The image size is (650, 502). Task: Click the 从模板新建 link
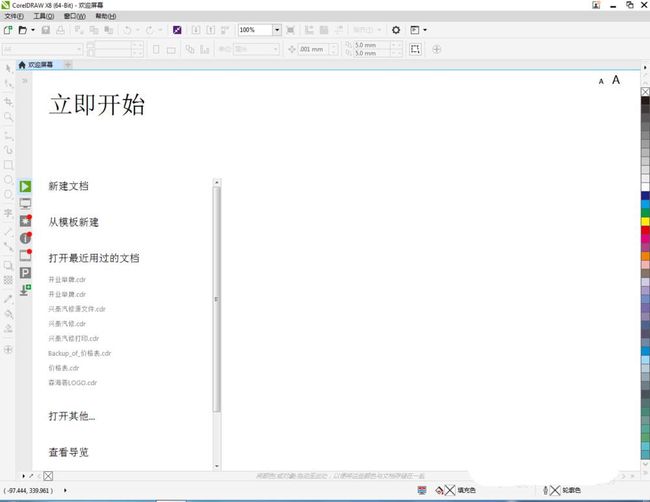pyautogui.click(x=73, y=222)
